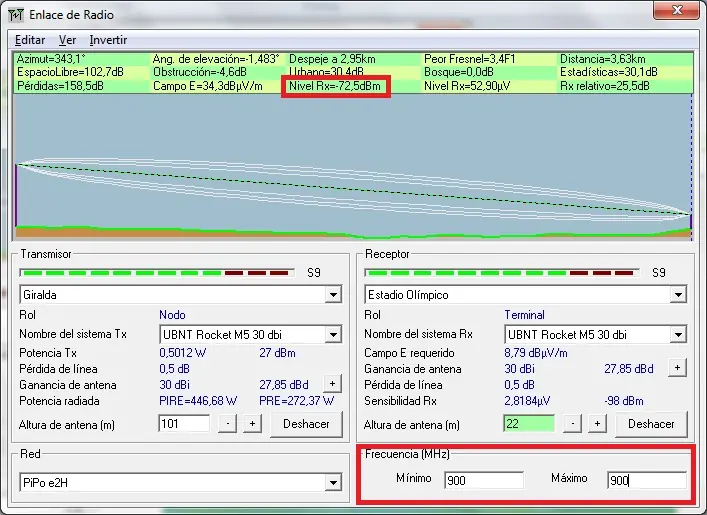The image size is (707, 515).
Task: Expand the Rx system name UBNT Rocket dropdown
Action: (x=678, y=335)
